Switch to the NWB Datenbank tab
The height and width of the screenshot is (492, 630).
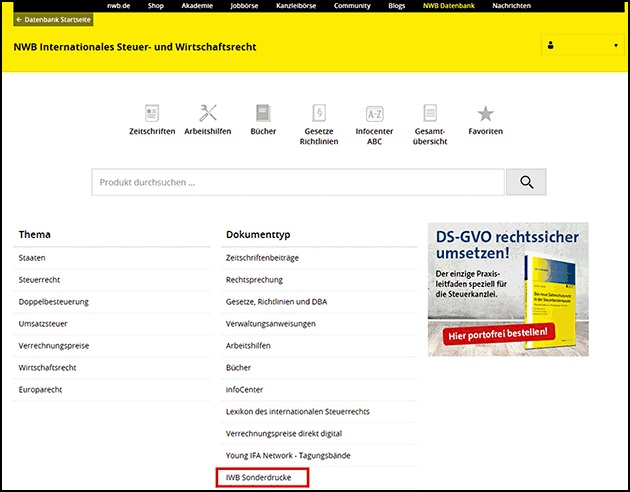point(450,5)
